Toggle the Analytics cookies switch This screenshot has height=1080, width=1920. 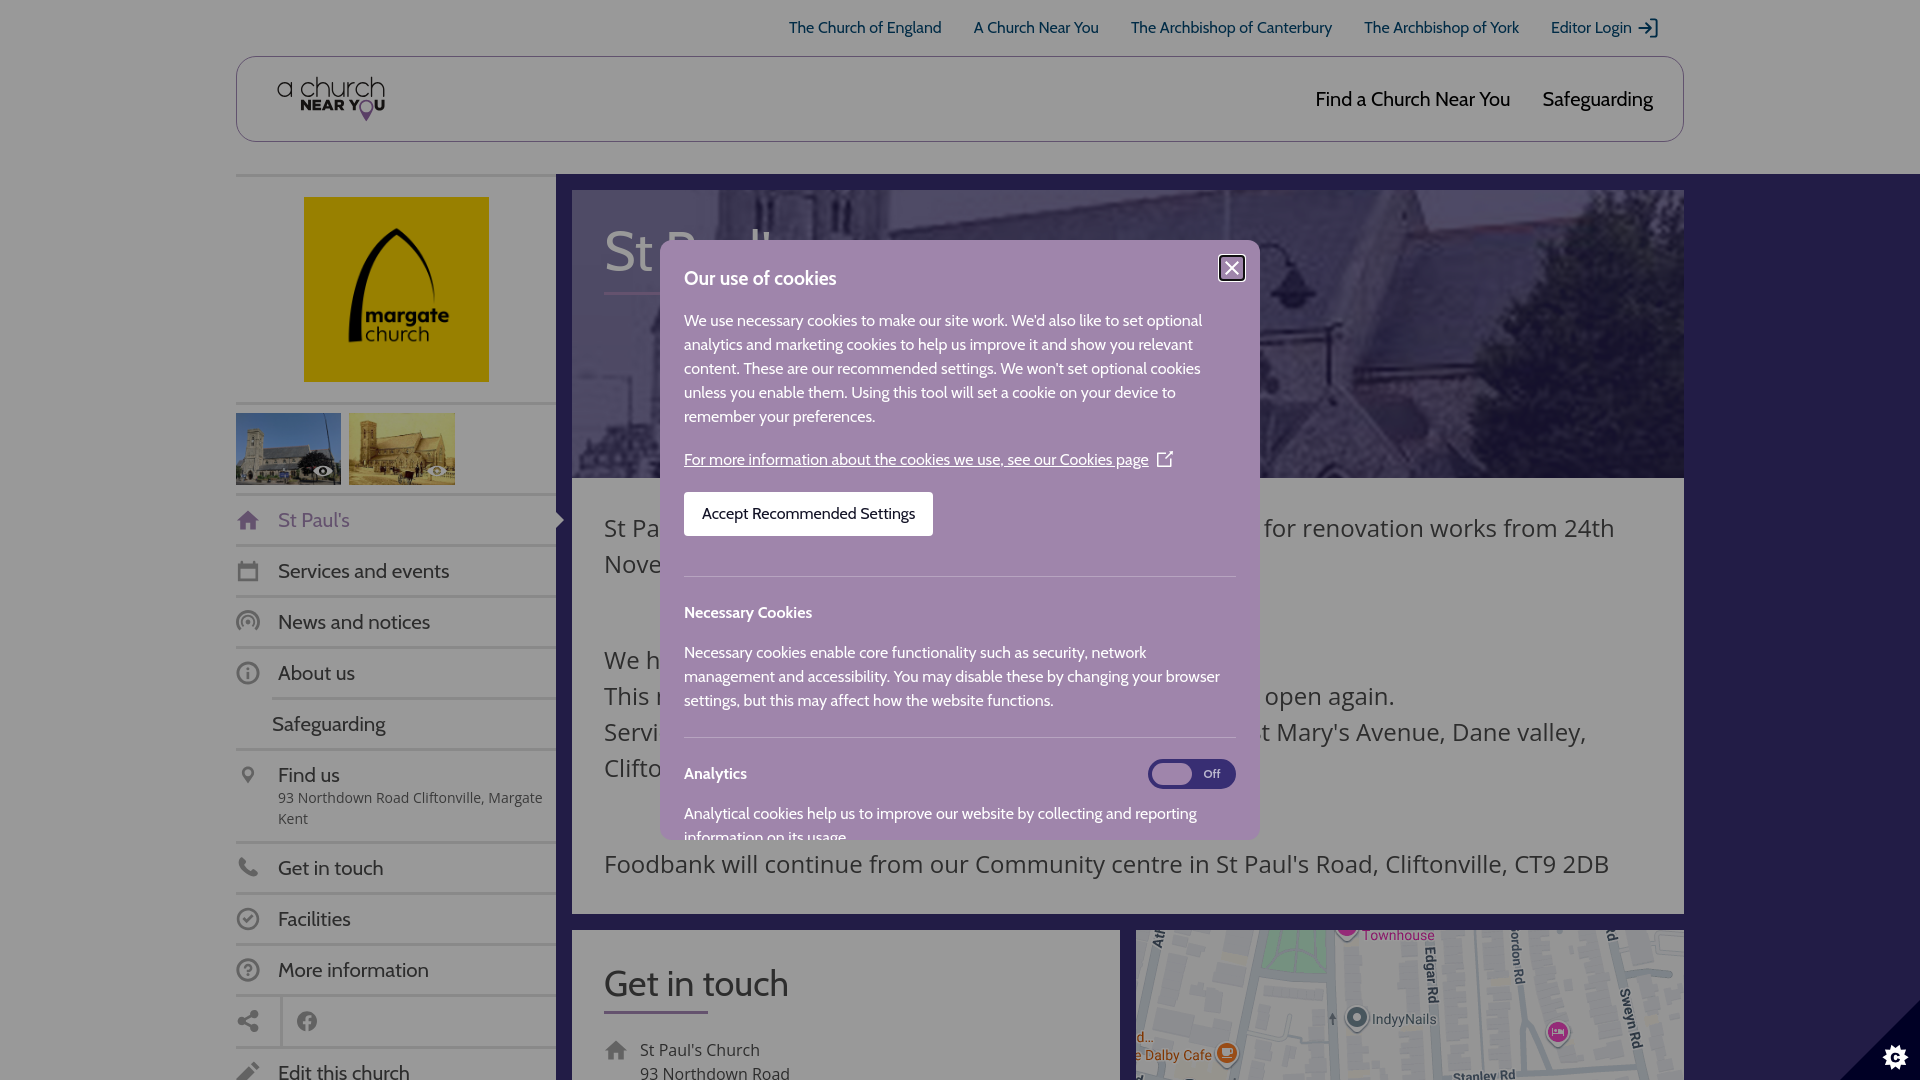click(x=1191, y=774)
